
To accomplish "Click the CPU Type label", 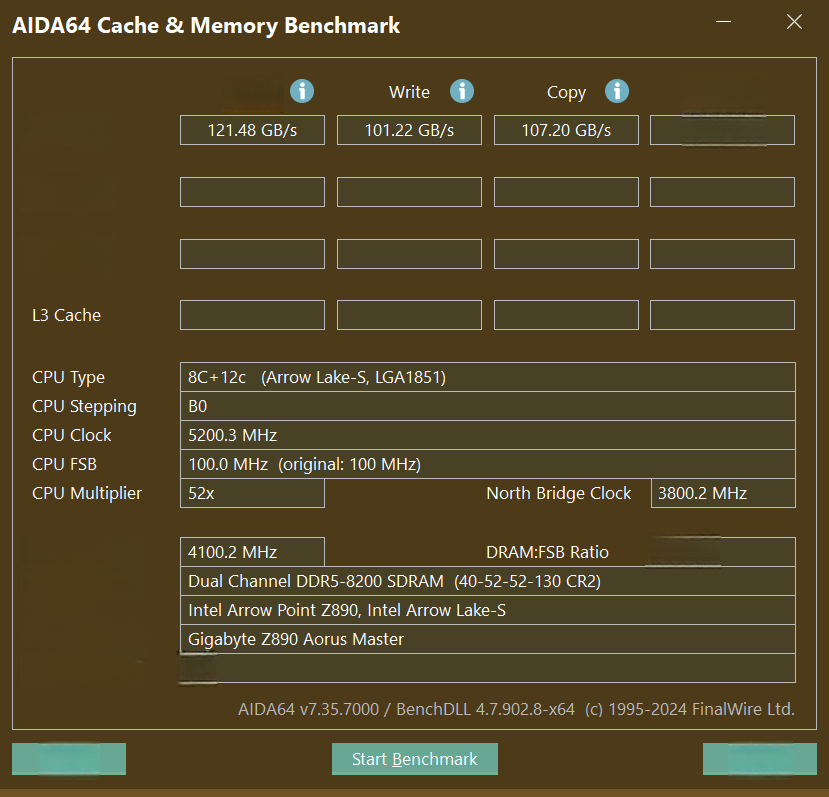I will tap(68, 378).
